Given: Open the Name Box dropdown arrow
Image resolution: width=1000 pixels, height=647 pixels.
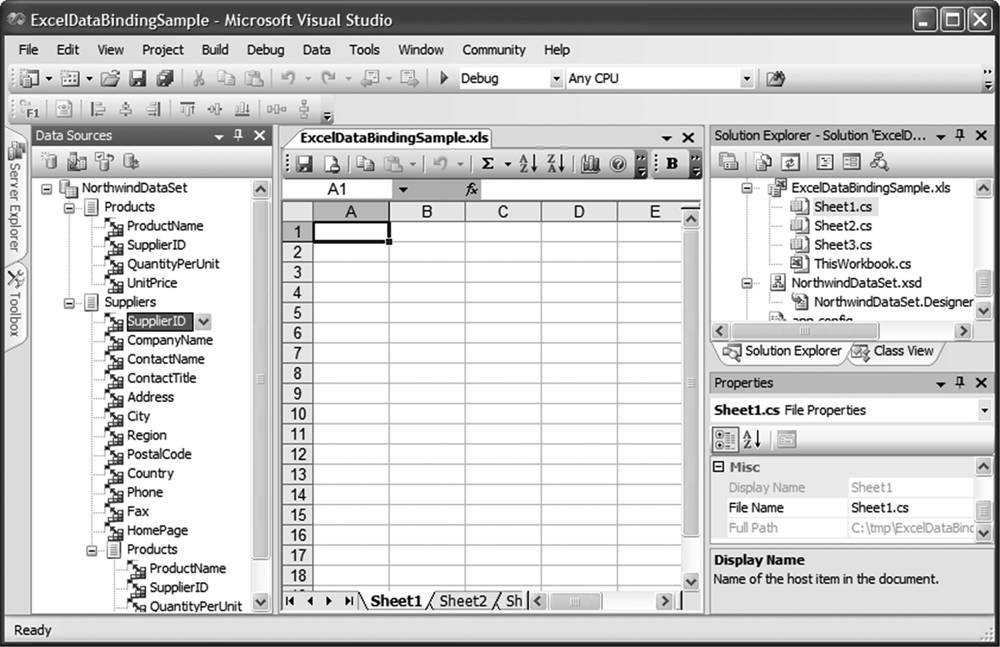Looking at the screenshot, I should pyautogui.click(x=403, y=189).
